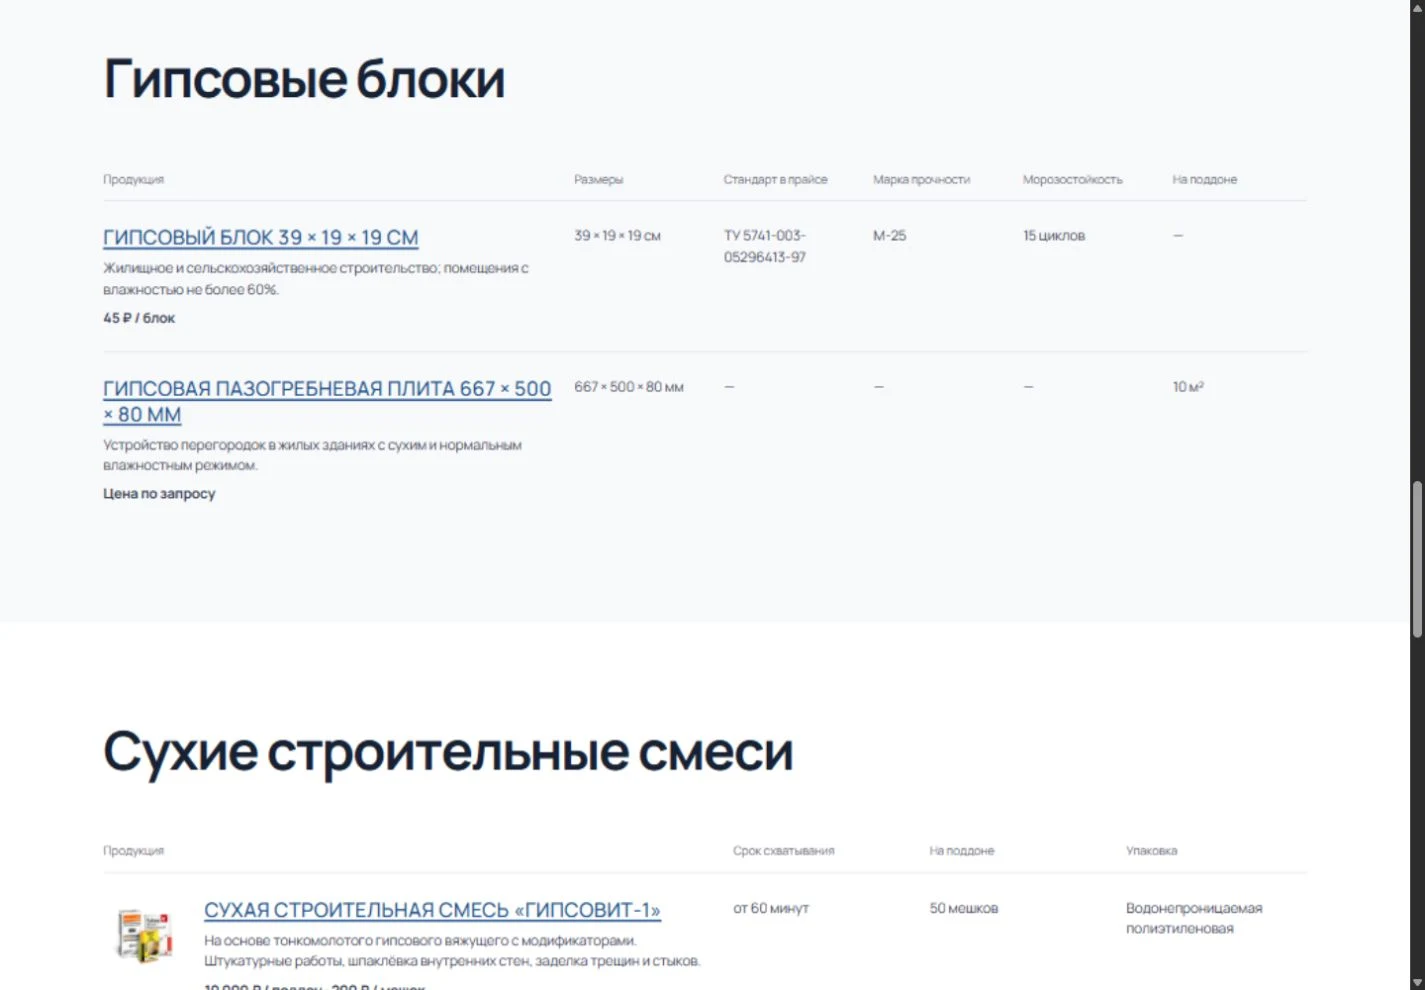Click the Сухие строительные смеси heading
Screen dimensions: 1425x990
pyautogui.click(x=448, y=751)
